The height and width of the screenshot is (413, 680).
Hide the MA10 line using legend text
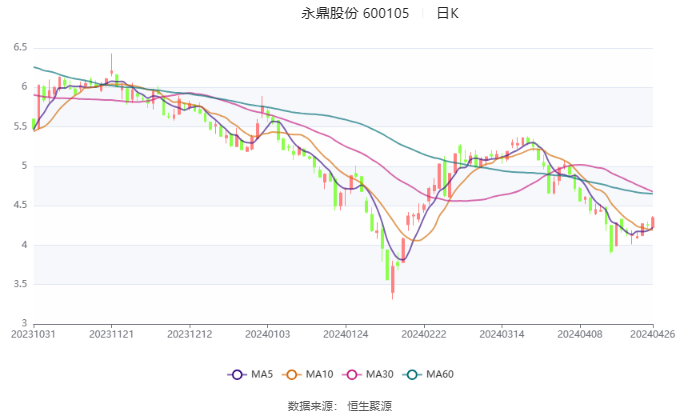coord(320,374)
